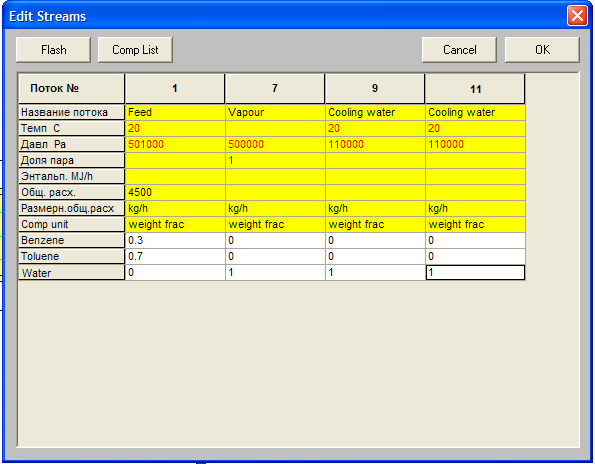Edit Benzene fraction 0.3
595x464 pixels.
tap(175, 240)
